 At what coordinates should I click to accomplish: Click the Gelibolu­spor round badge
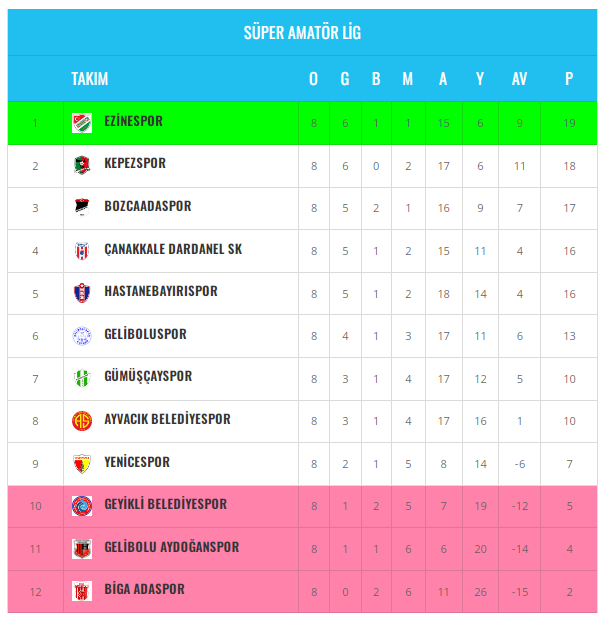[81, 336]
